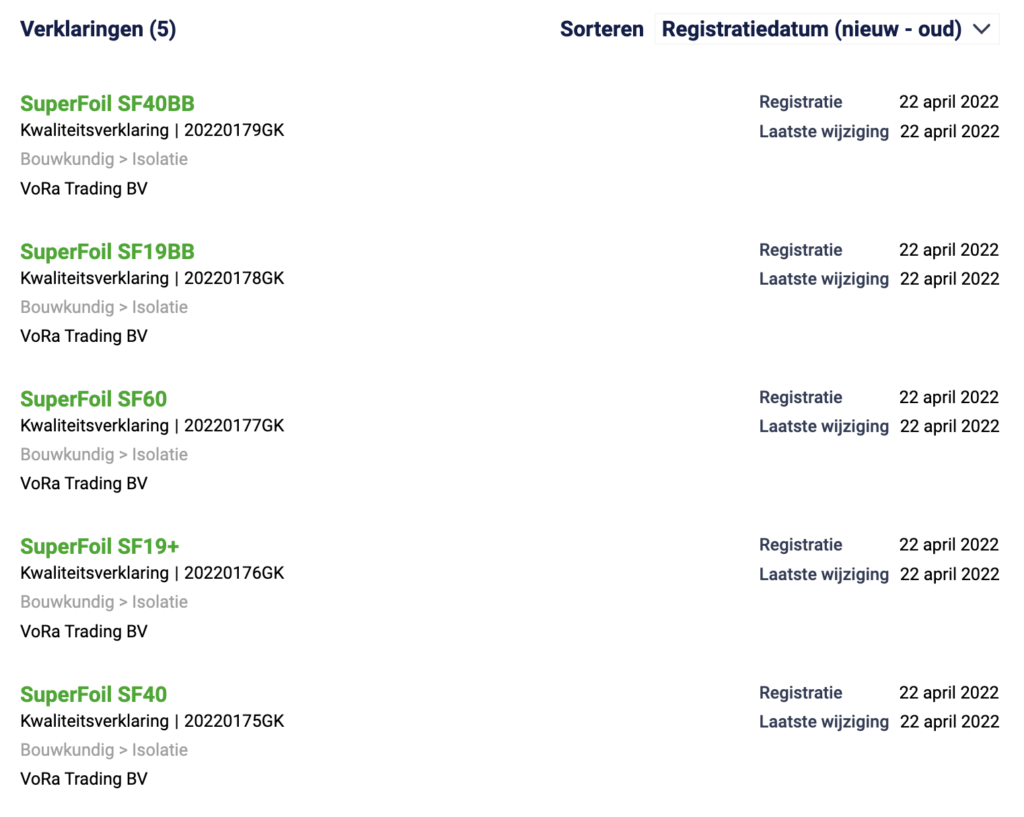Click the Kwaliteitsverklaring 20220177GK line
This screenshot has width=1024, height=817.
click(x=152, y=426)
